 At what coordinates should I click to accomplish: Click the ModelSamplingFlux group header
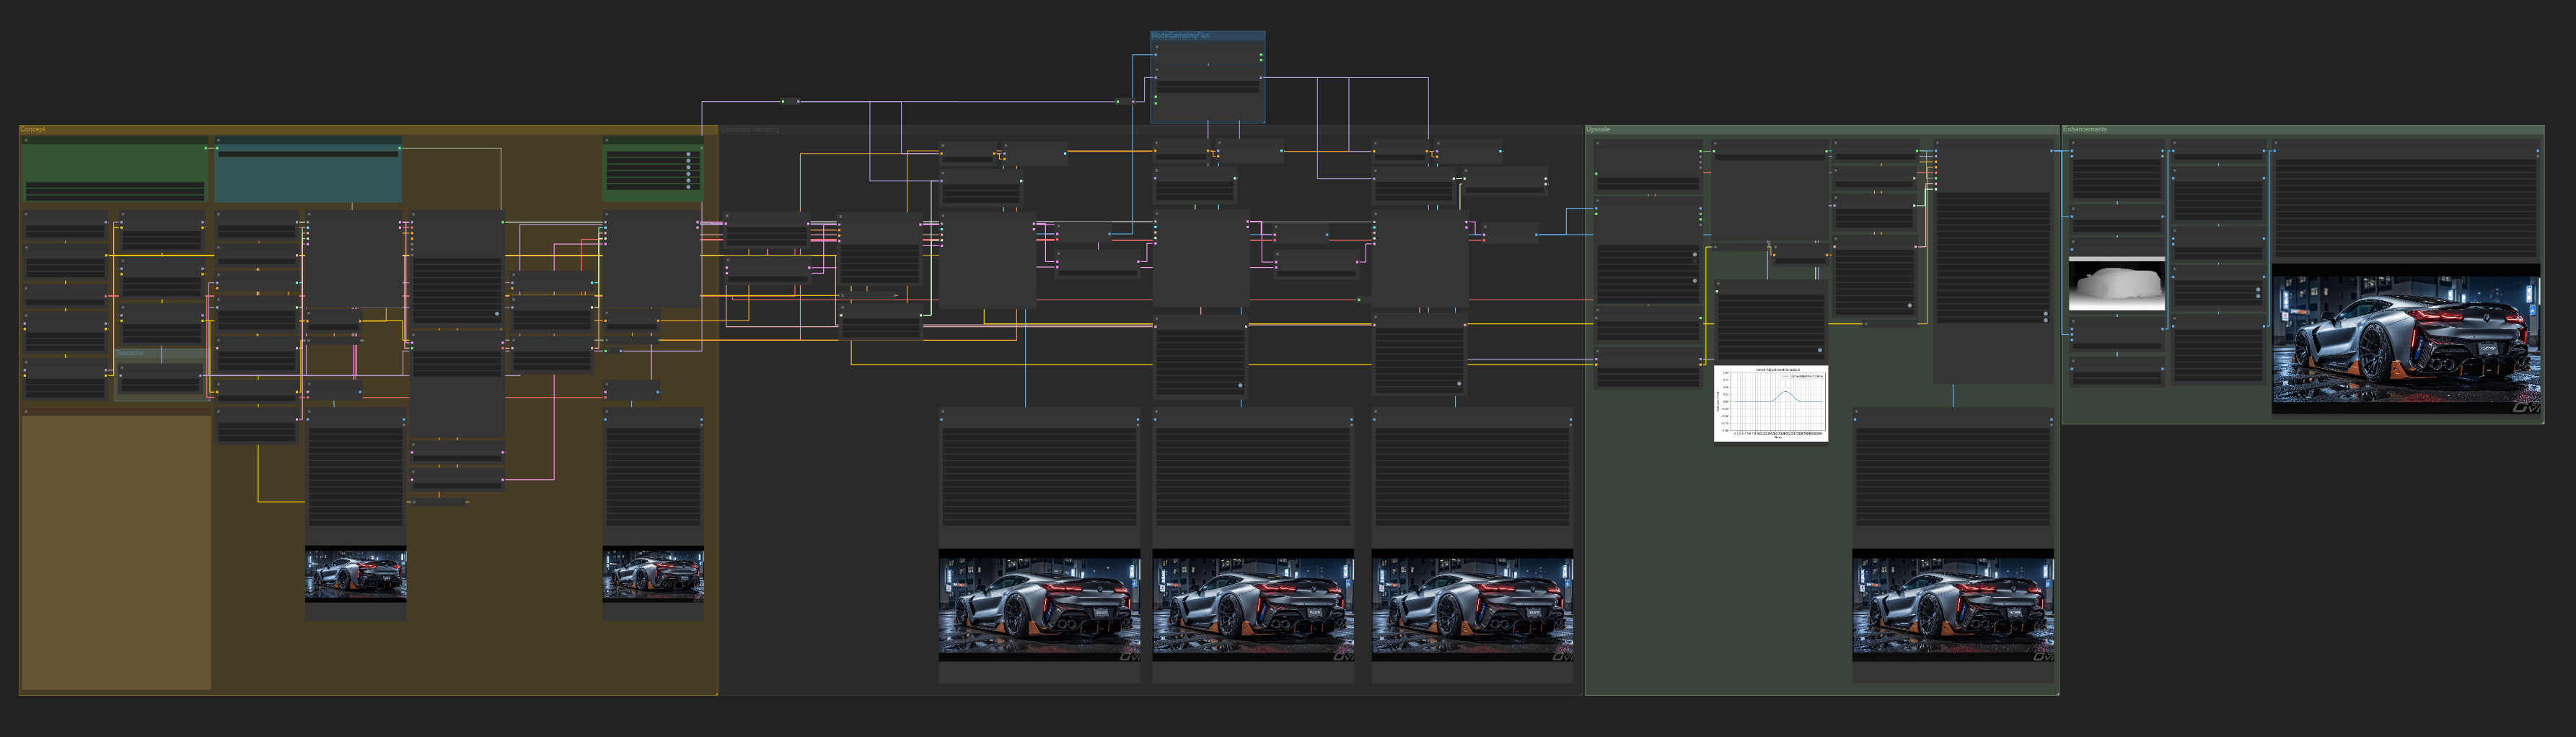point(1181,35)
